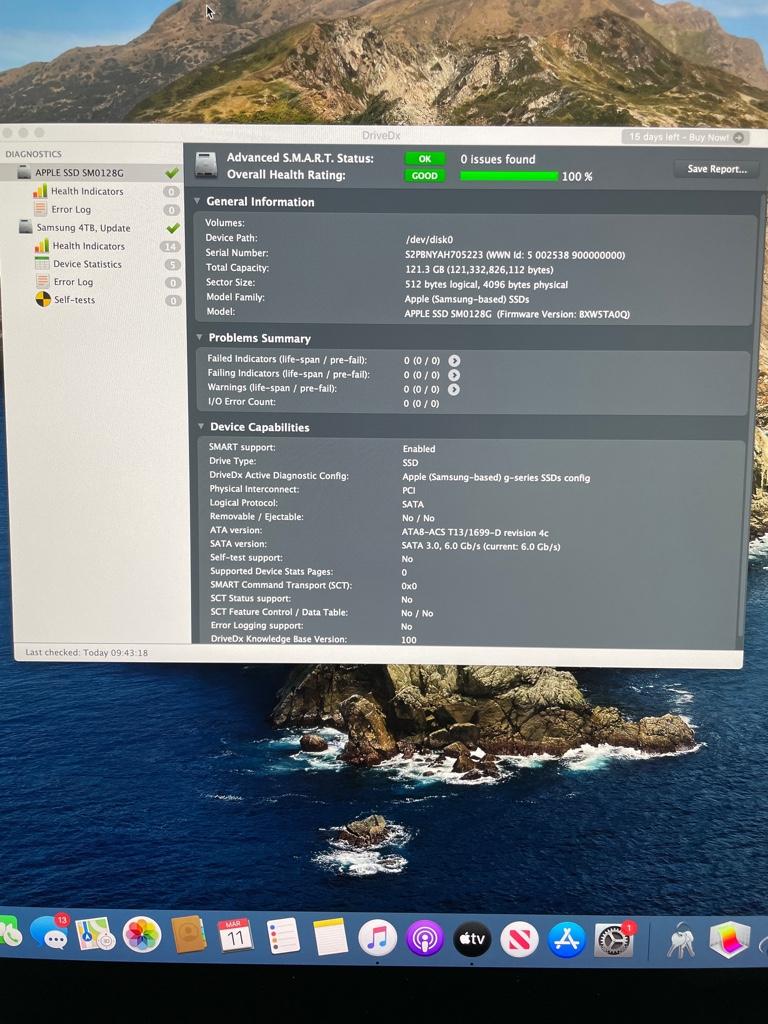
Task: Click the Save Report... button
Action: pyautogui.click(x=716, y=169)
